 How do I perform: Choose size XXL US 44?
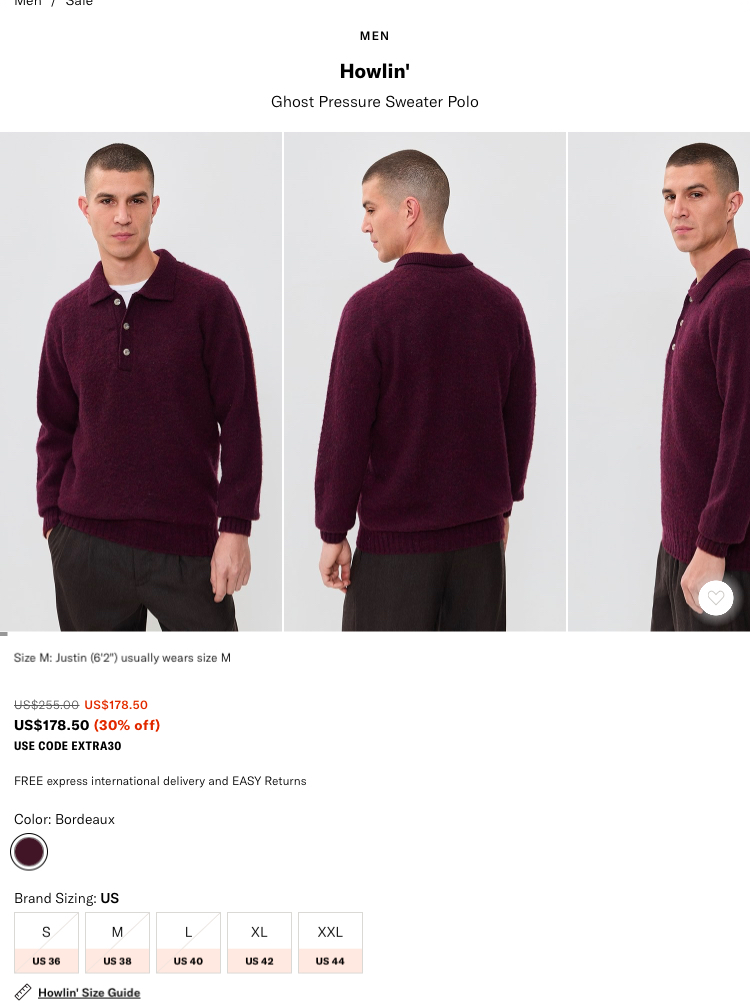[x=330, y=942]
